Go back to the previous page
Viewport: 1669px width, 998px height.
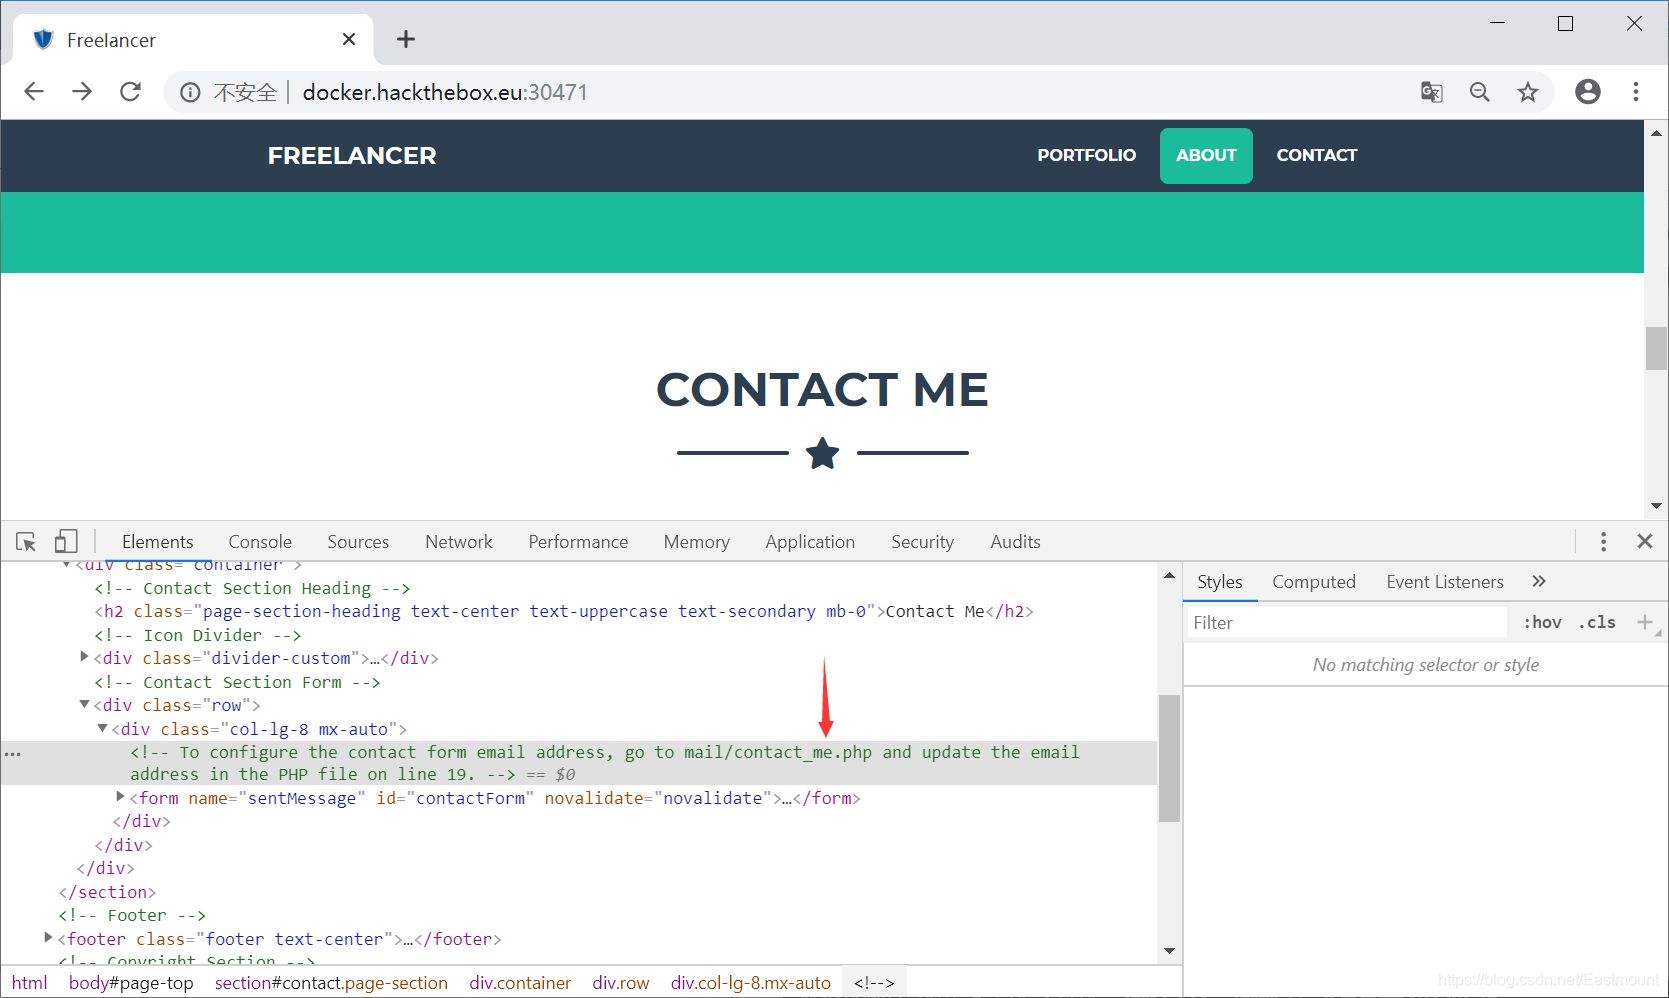tap(34, 92)
